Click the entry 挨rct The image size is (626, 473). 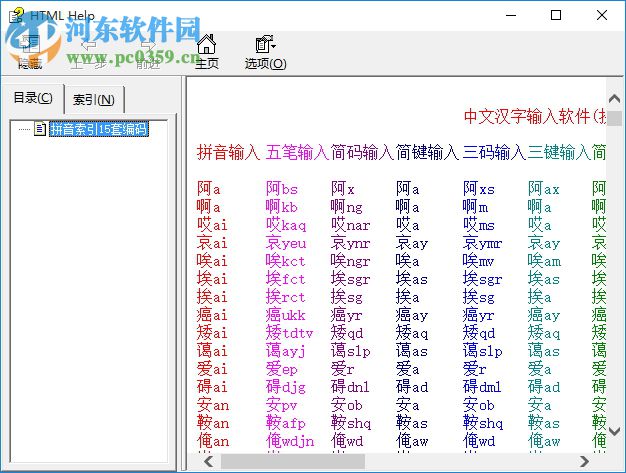(x=286, y=297)
